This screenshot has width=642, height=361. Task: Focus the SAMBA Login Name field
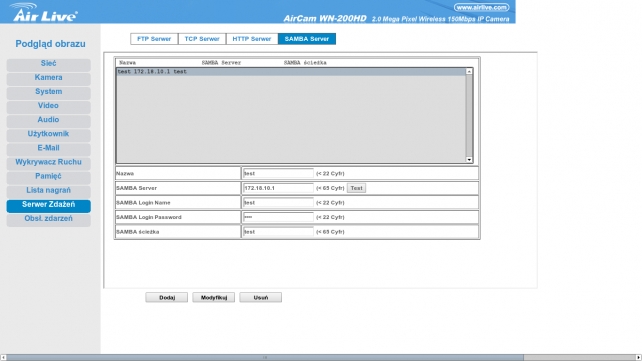pos(278,203)
